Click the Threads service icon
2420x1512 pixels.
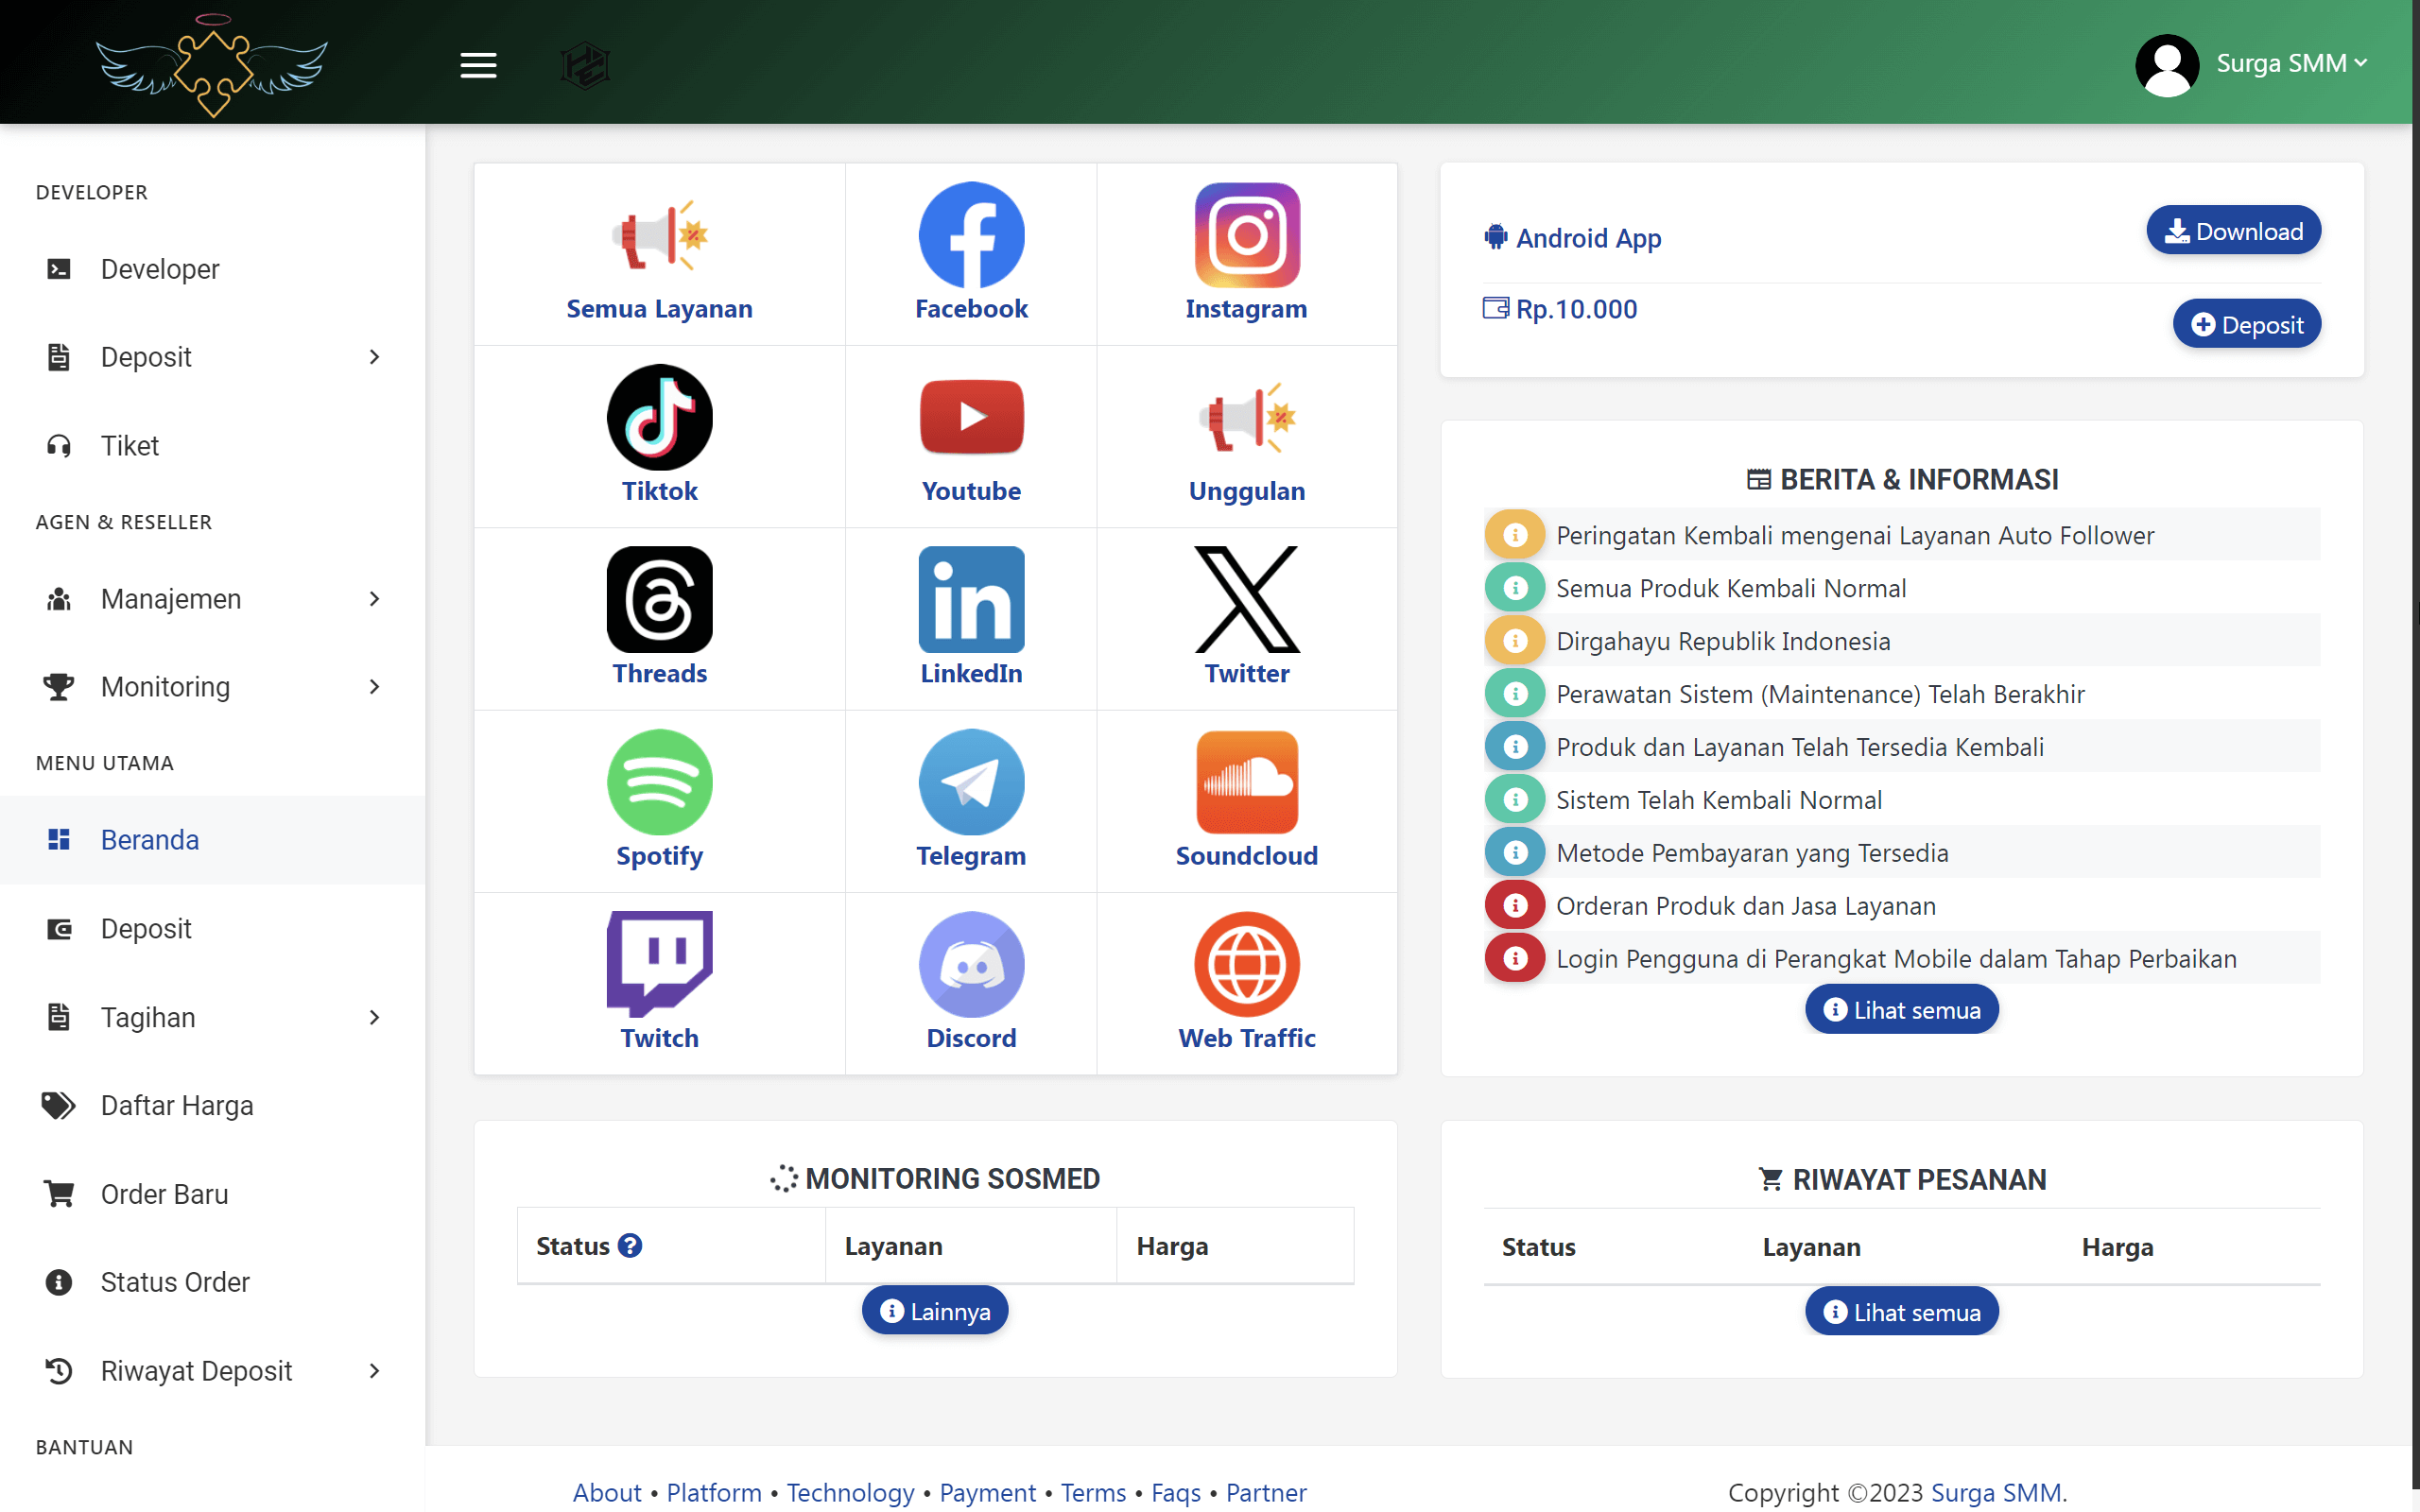tap(659, 600)
